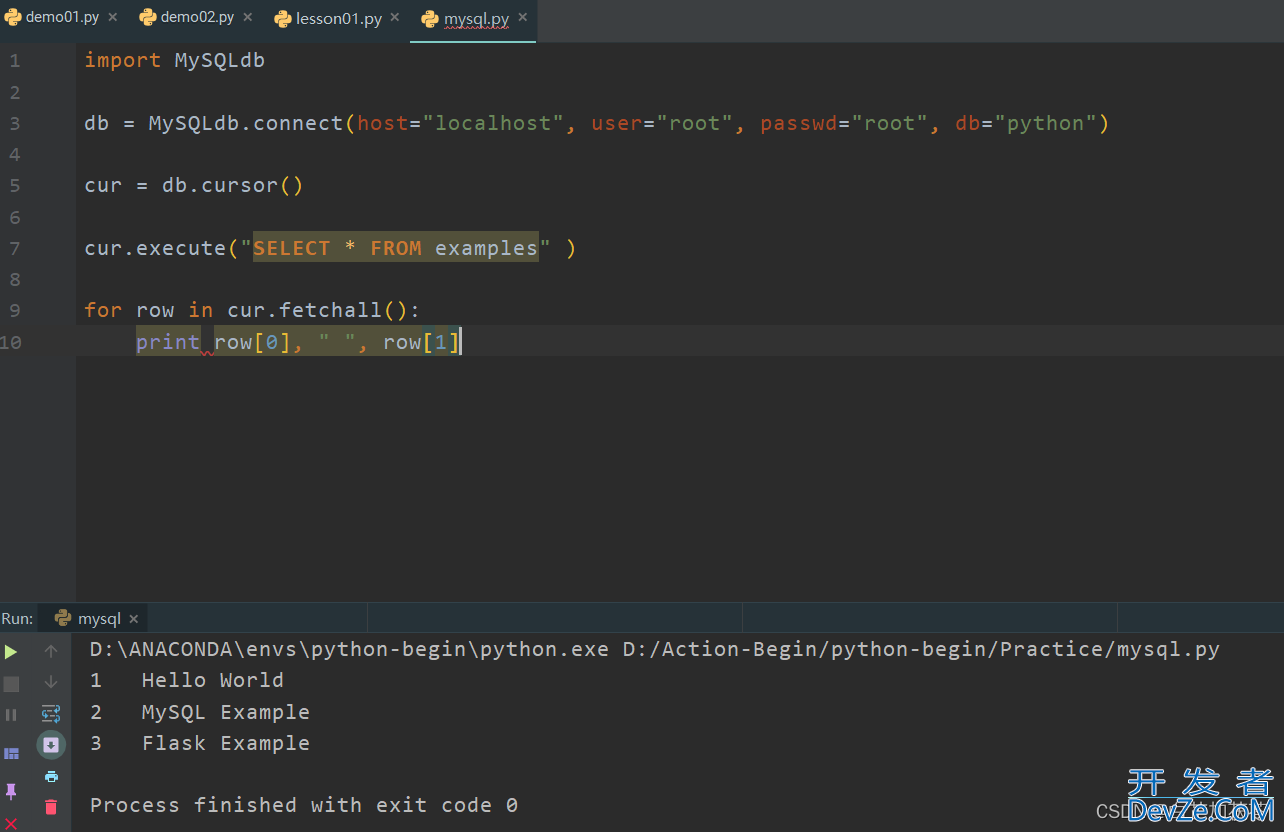Toggle Soft-Wrap in the Run console
Image resolution: width=1284 pixels, height=832 pixels.
[x=51, y=714]
